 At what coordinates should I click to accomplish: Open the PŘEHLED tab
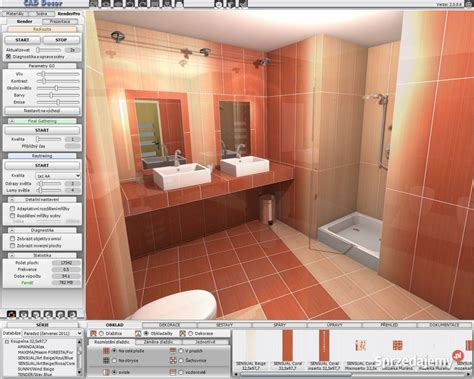pos(389,325)
